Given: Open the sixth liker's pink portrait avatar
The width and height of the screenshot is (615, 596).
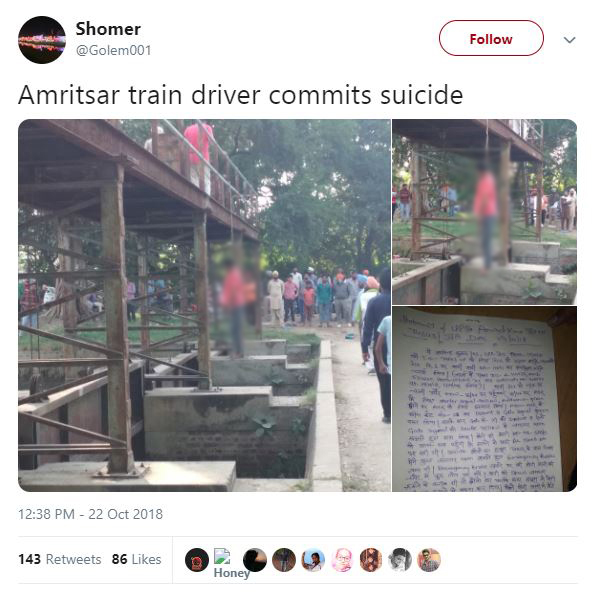Looking at the screenshot, I should click(x=342, y=560).
